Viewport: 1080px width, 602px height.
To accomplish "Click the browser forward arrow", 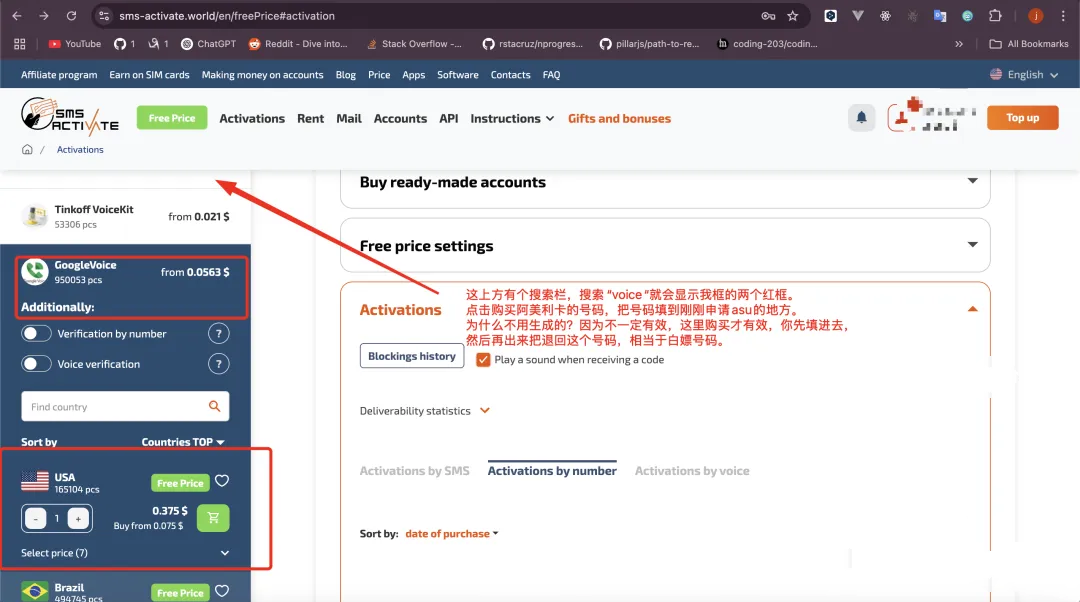I will [x=44, y=16].
